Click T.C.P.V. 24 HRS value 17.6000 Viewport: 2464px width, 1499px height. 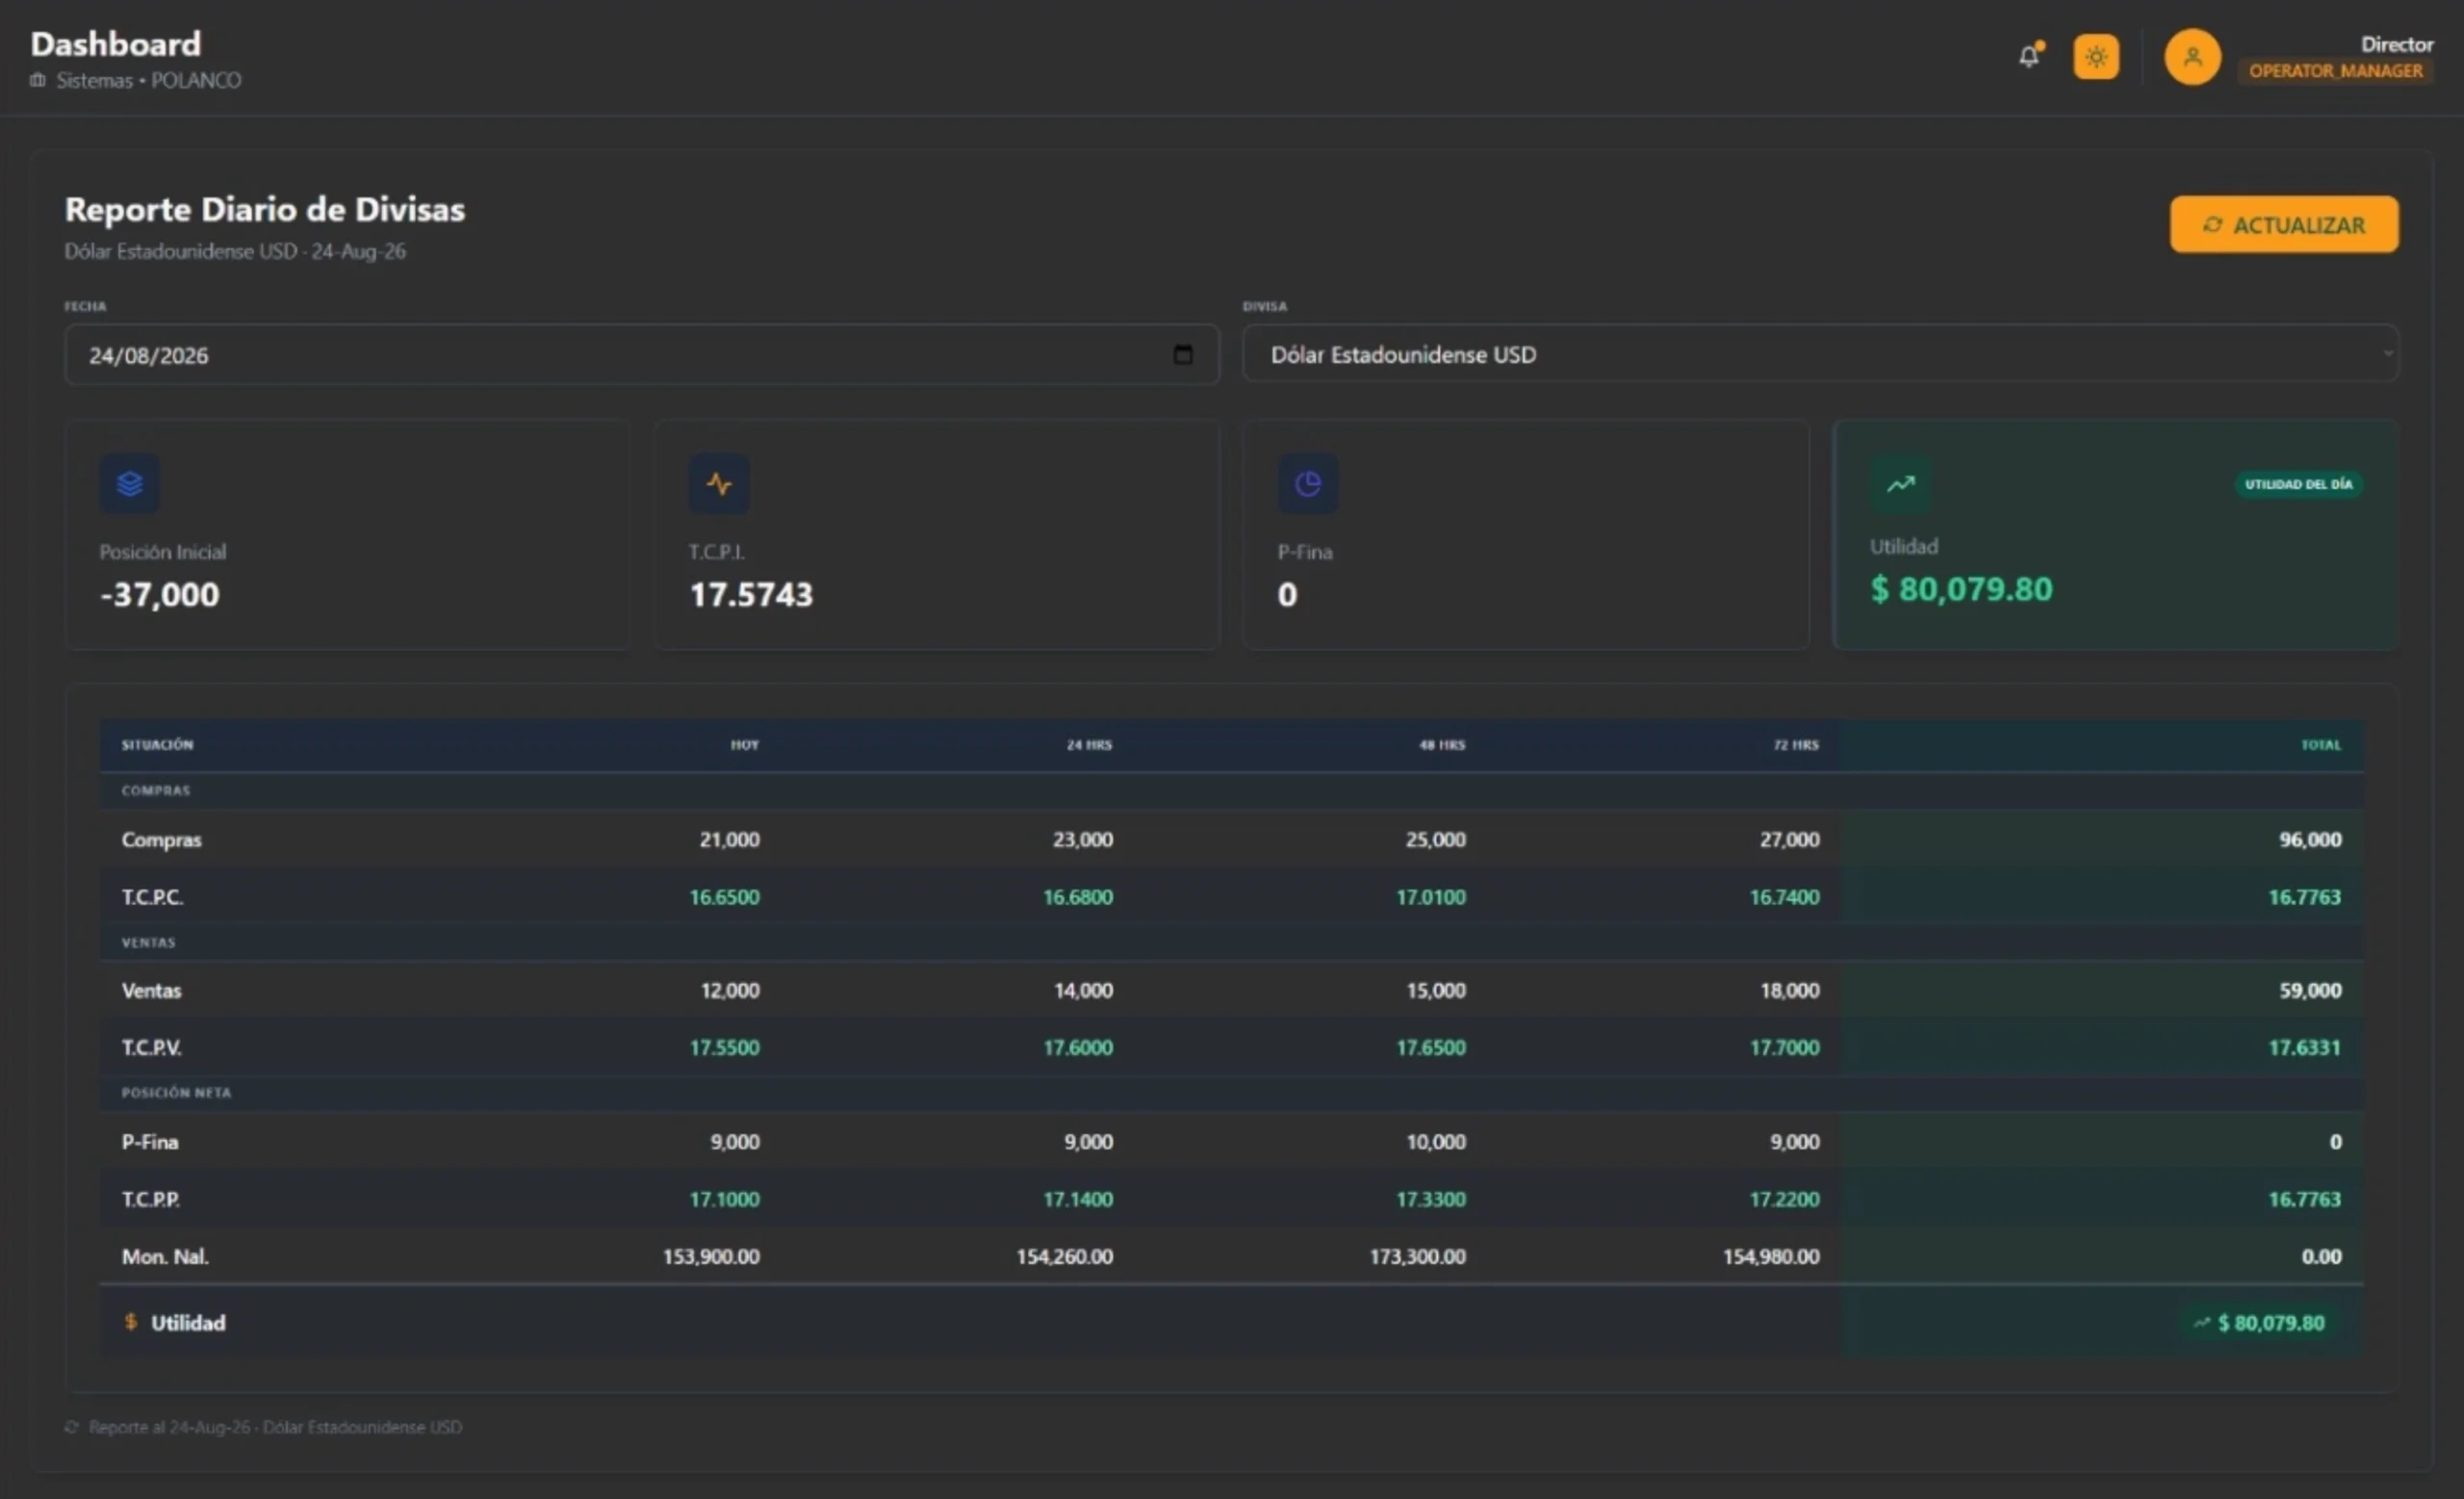coord(1078,1048)
